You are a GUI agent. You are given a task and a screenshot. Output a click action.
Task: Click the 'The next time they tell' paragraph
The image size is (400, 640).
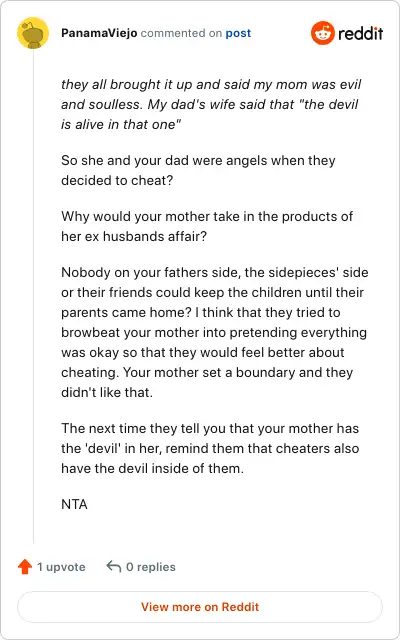pos(210,448)
